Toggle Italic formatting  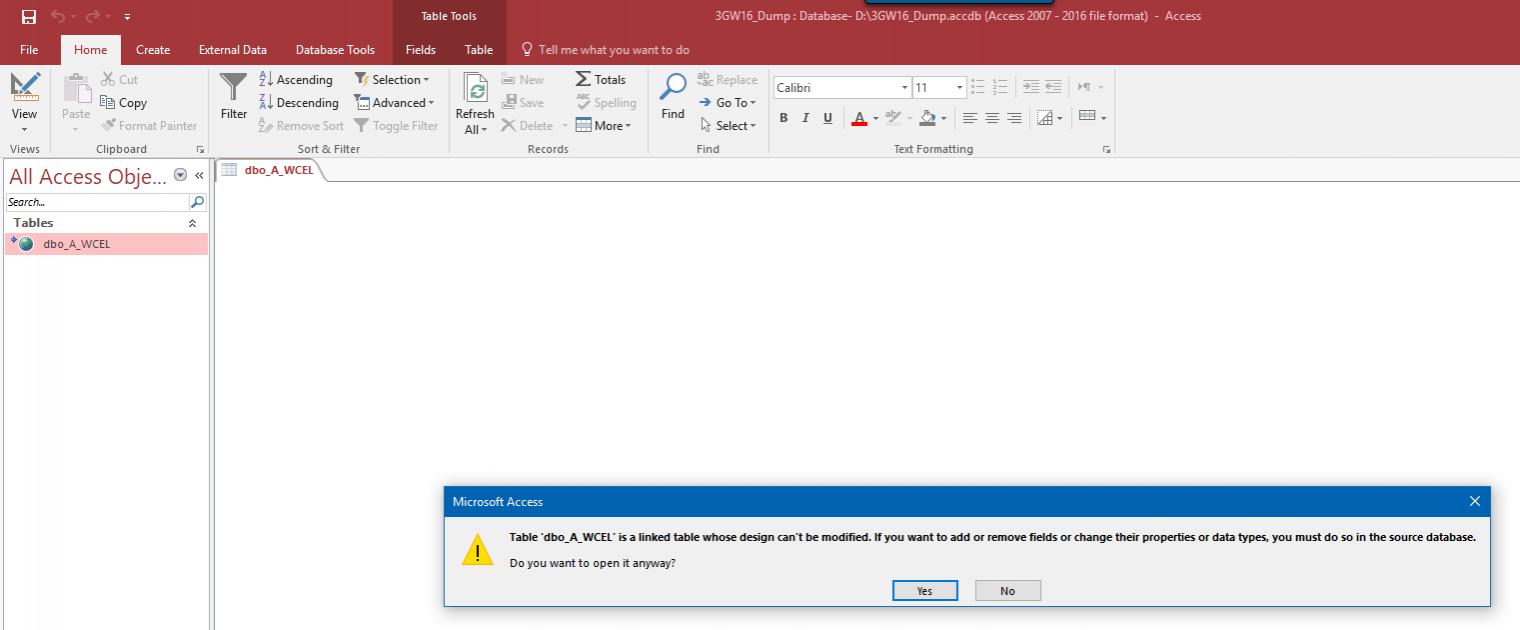point(805,118)
